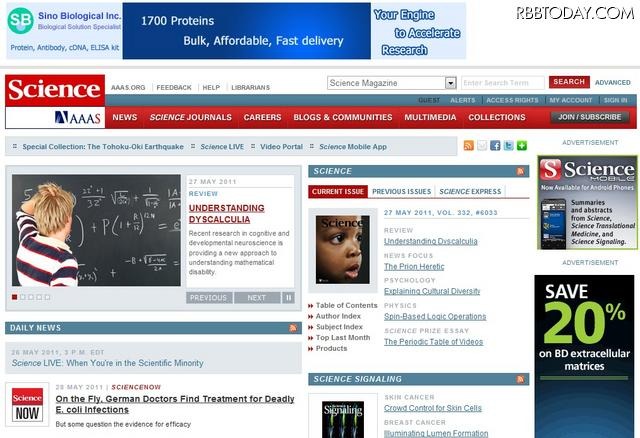Select the fifth slideshow indicator dot

(47, 297)
